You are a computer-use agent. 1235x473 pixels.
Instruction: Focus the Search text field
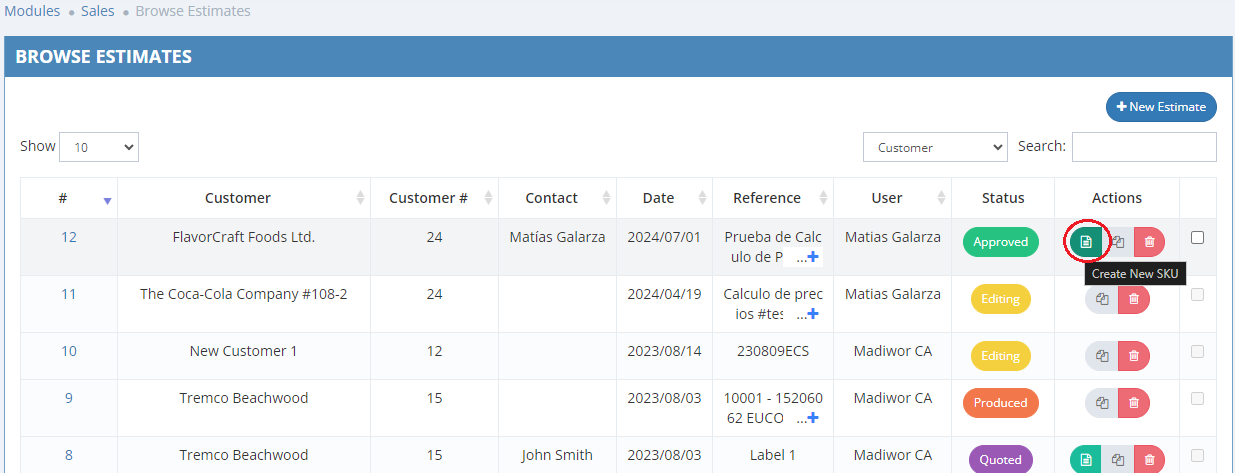[x=1144, y=147]
